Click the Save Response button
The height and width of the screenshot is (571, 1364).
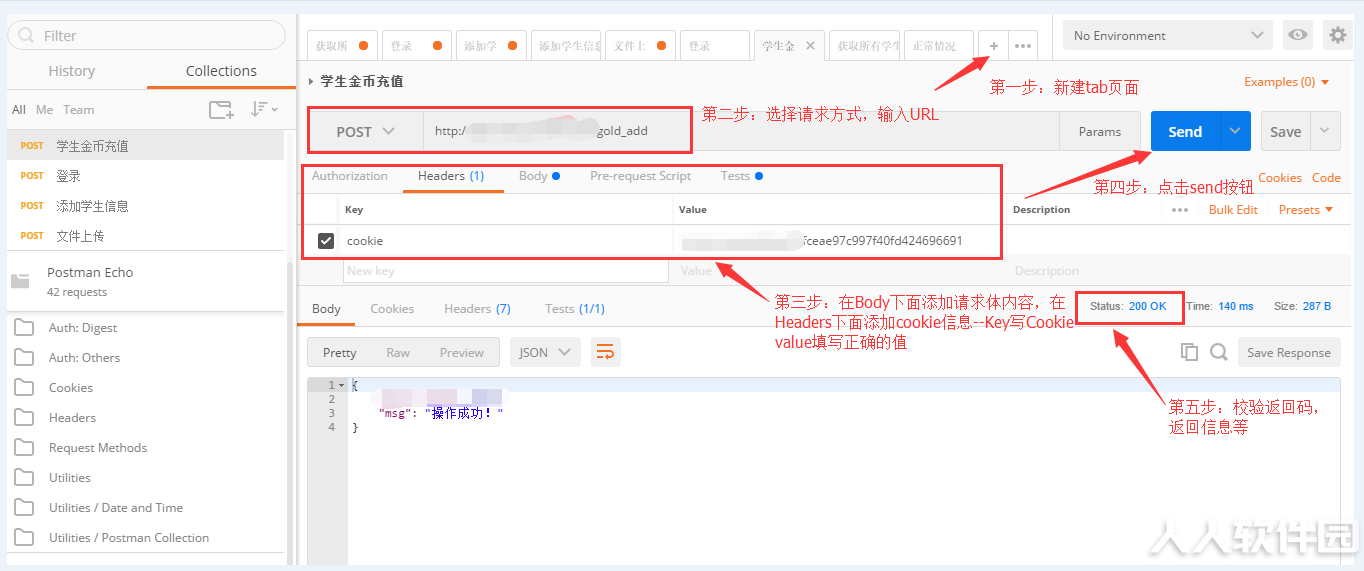[1289, 352]
